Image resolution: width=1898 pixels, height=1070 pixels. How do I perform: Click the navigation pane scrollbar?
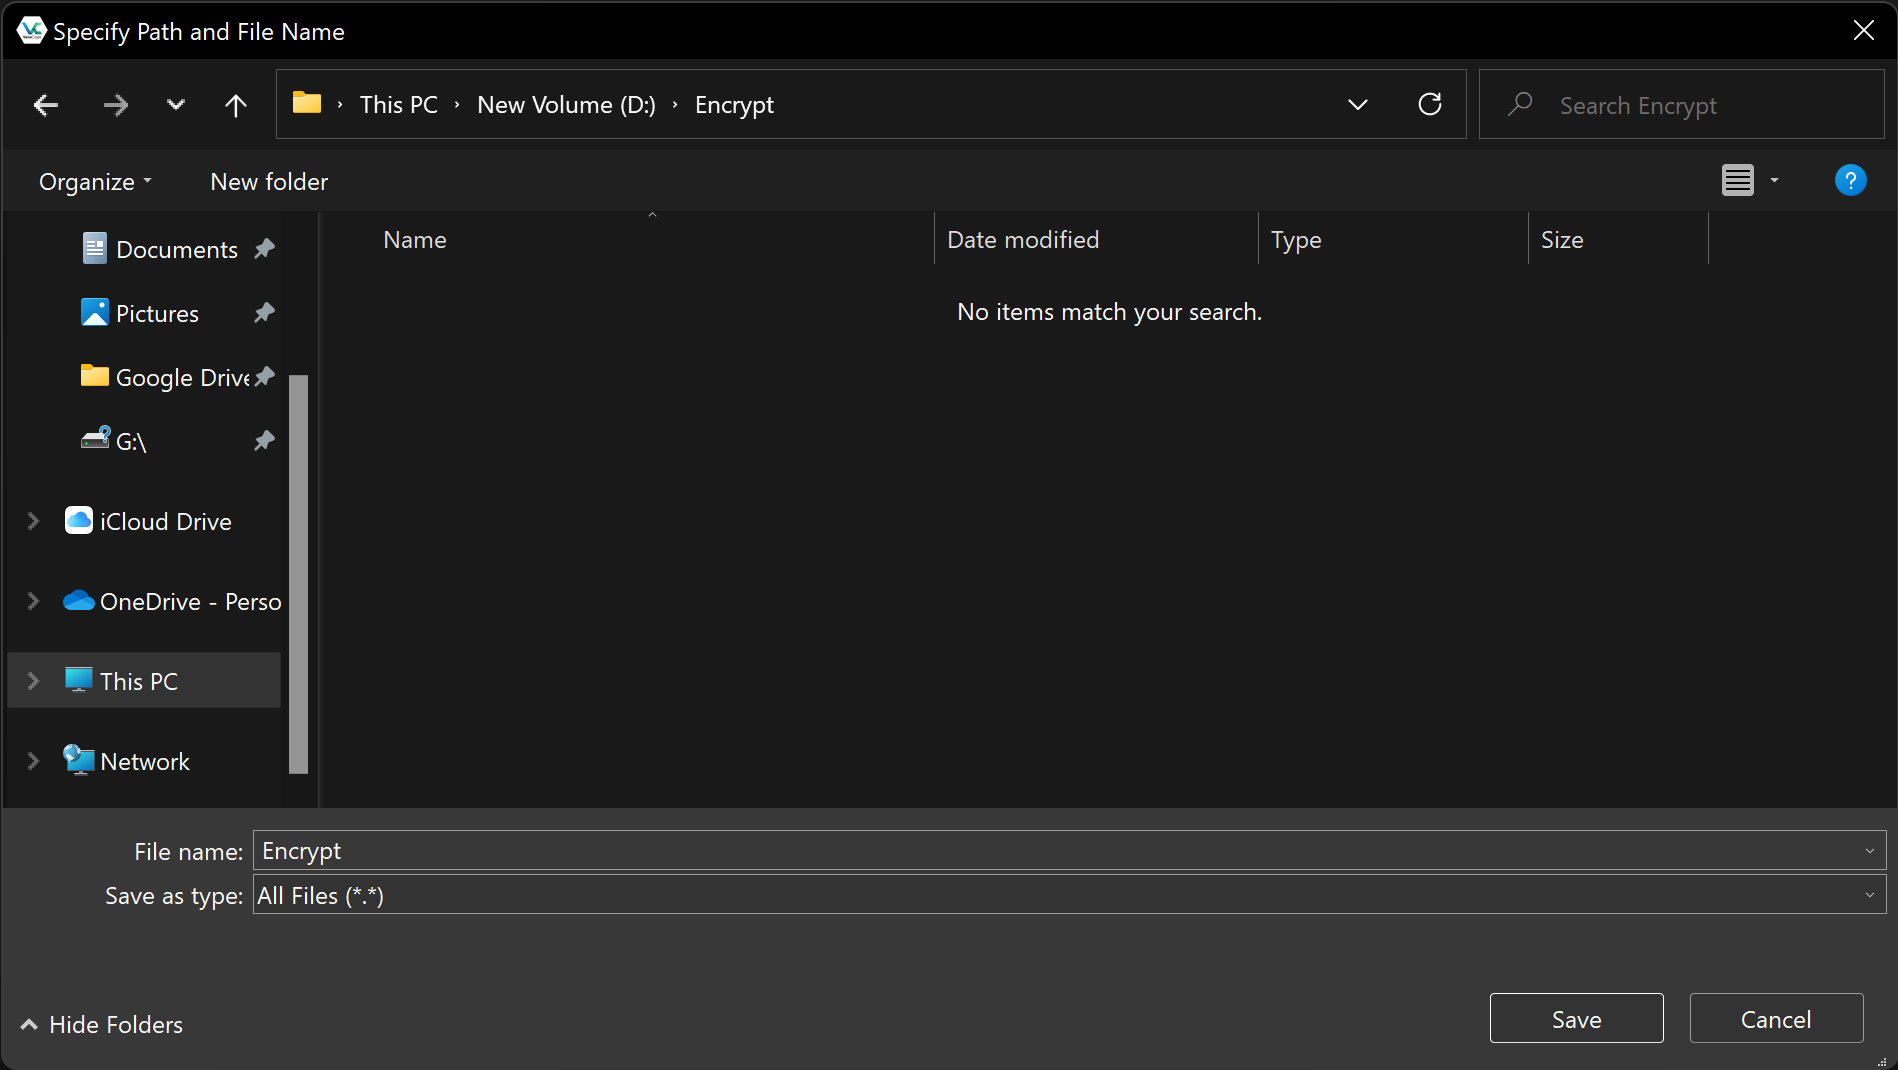coord(298,573)
